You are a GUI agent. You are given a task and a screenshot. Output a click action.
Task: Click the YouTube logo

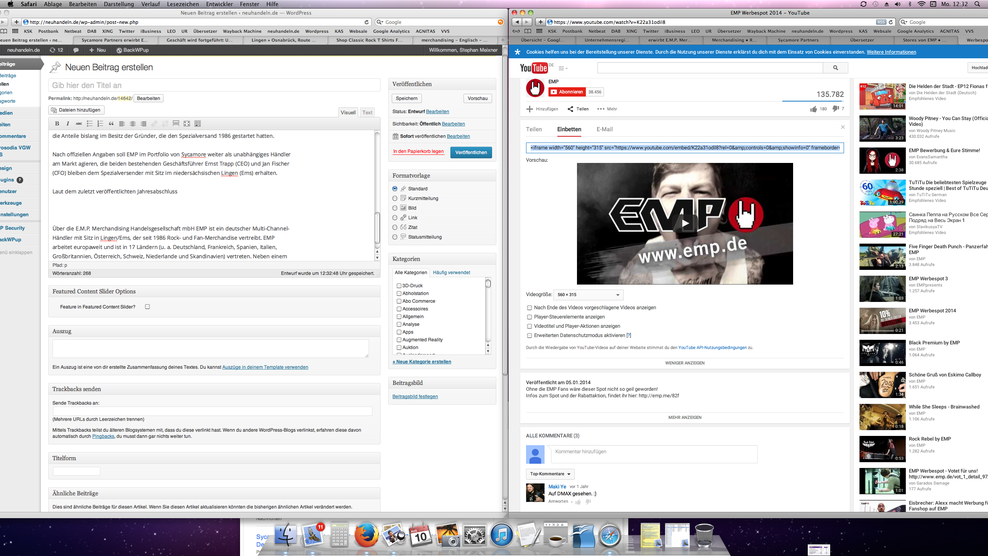click(x=534, y=68)
